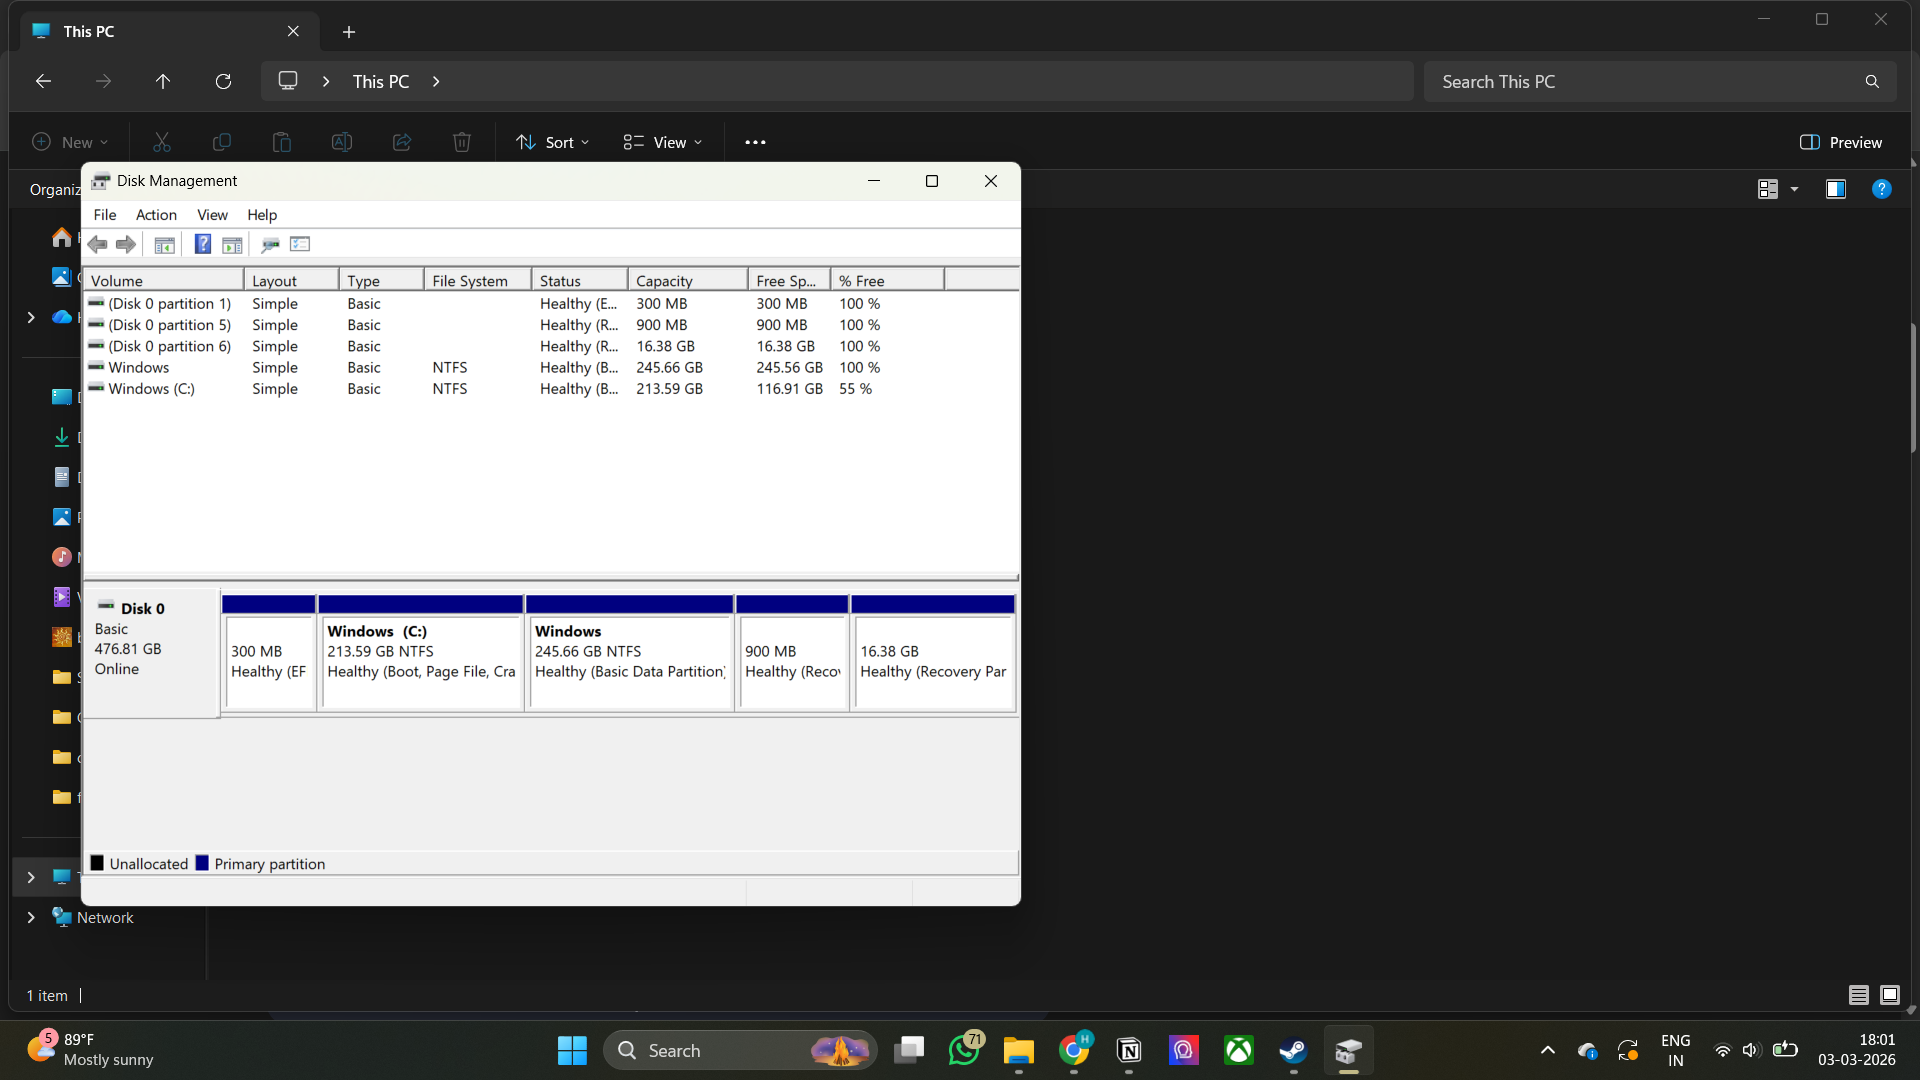
Task: Click the Rescan Disks toolbar icon
Action: point(270,244)
